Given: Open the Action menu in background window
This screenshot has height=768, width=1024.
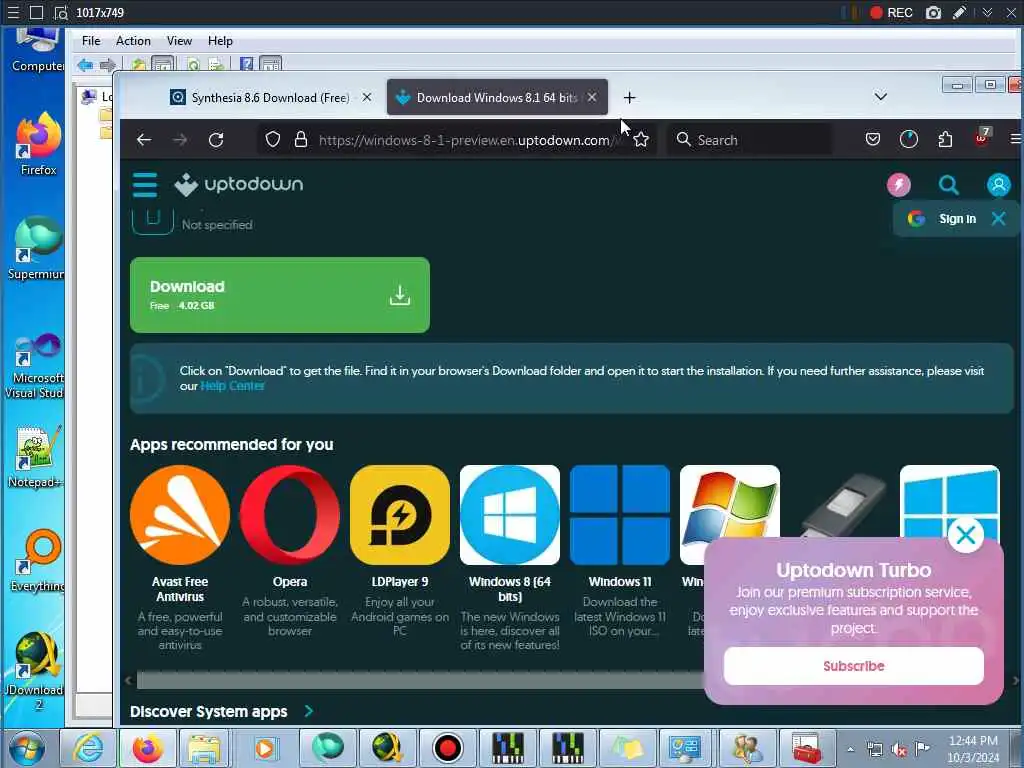Looking at the screenshot, I should pyautogui.click(x=133, y=40).
